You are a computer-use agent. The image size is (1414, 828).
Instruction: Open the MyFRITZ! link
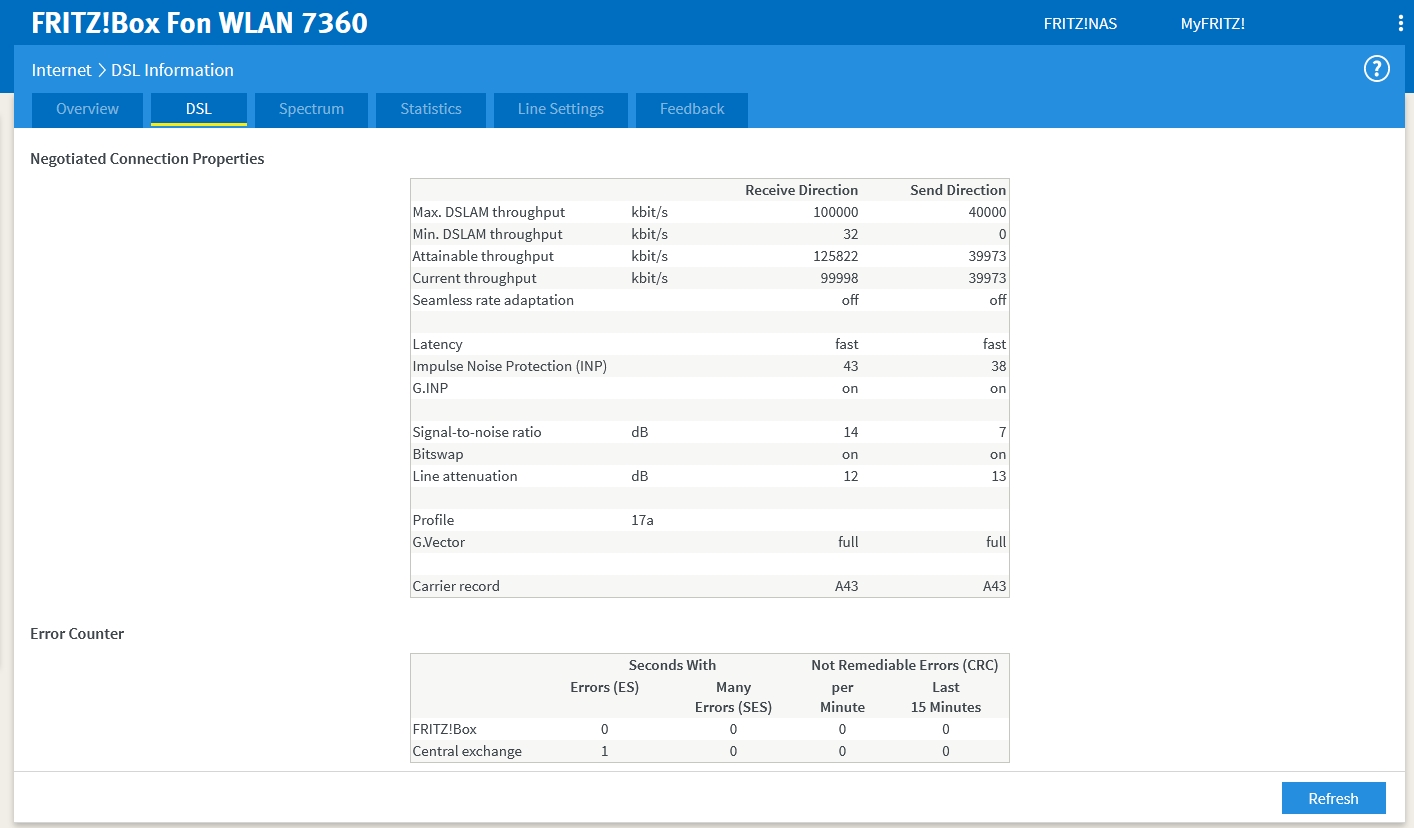(1212, 24)
